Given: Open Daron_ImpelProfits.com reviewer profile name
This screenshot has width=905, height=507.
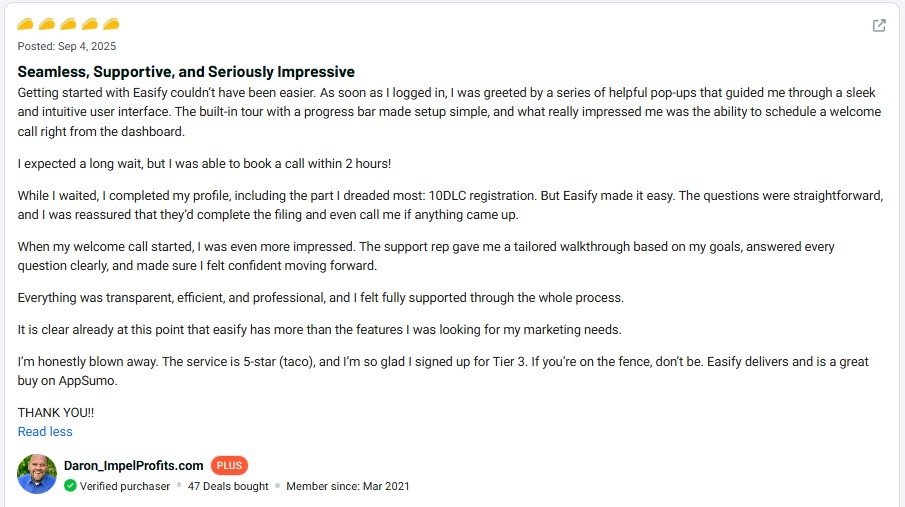Looking at the screenshot, I should pos(133,465).
